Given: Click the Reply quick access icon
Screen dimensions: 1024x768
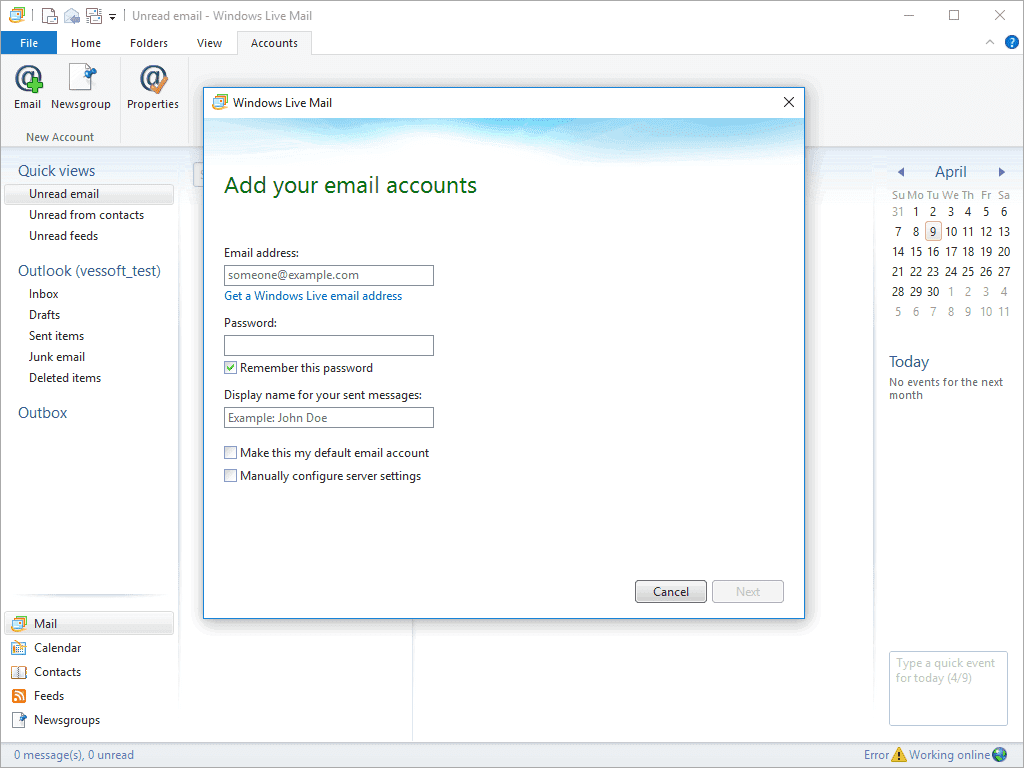Looking at the screenshot, I should click(x=72, y=15).
